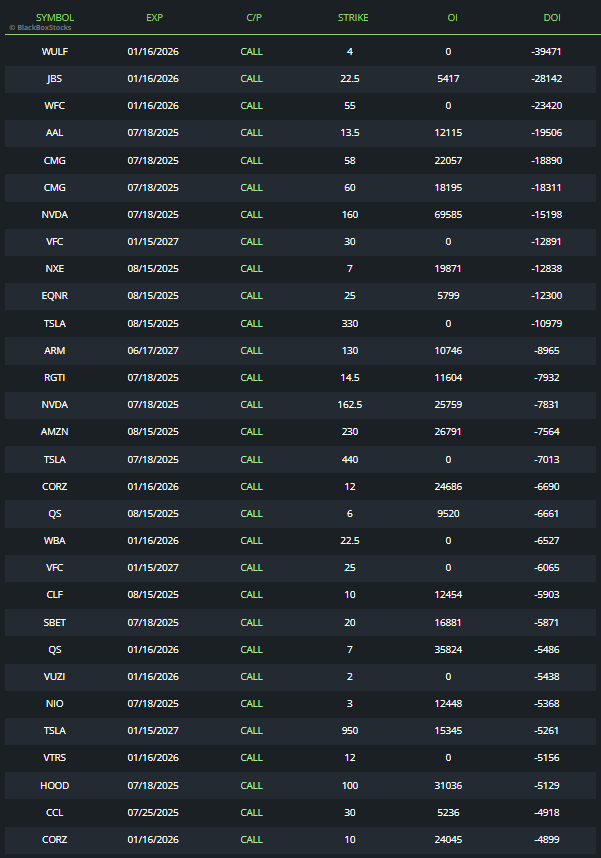
Task: Click the DOI value -5486
Action: point(546,650)
